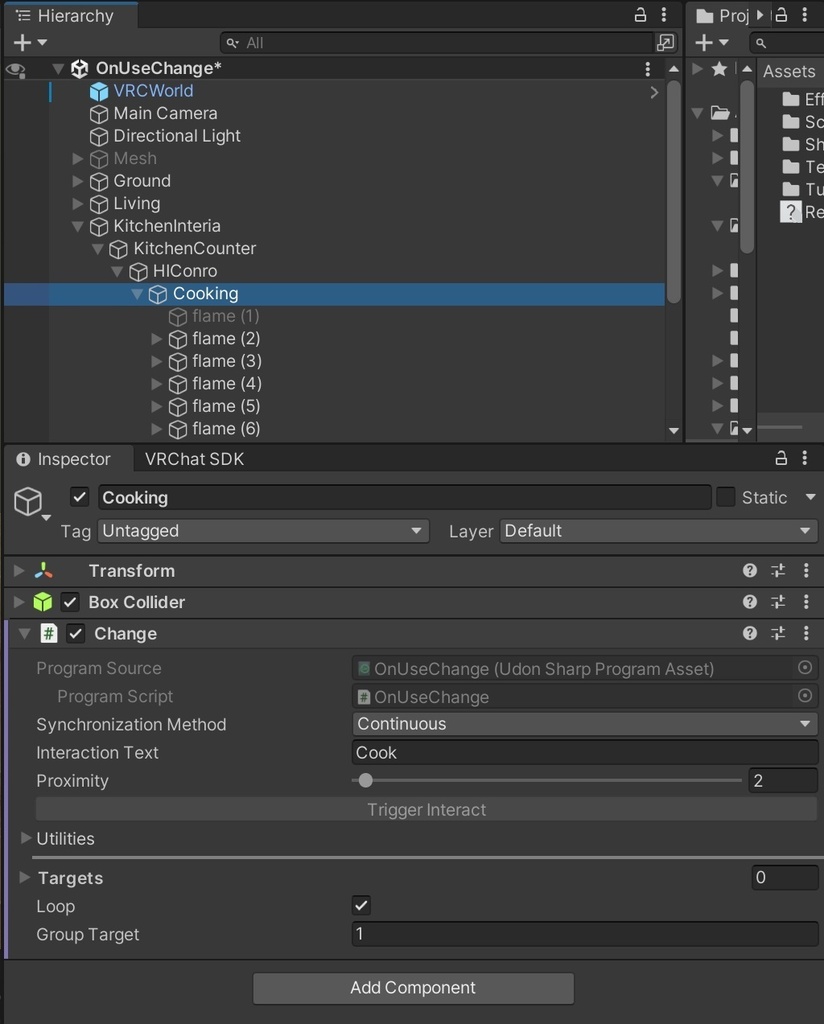Toggle scene visibility eye icon
The width and height of the screenshot is (824, 1024).
point(16,69)
